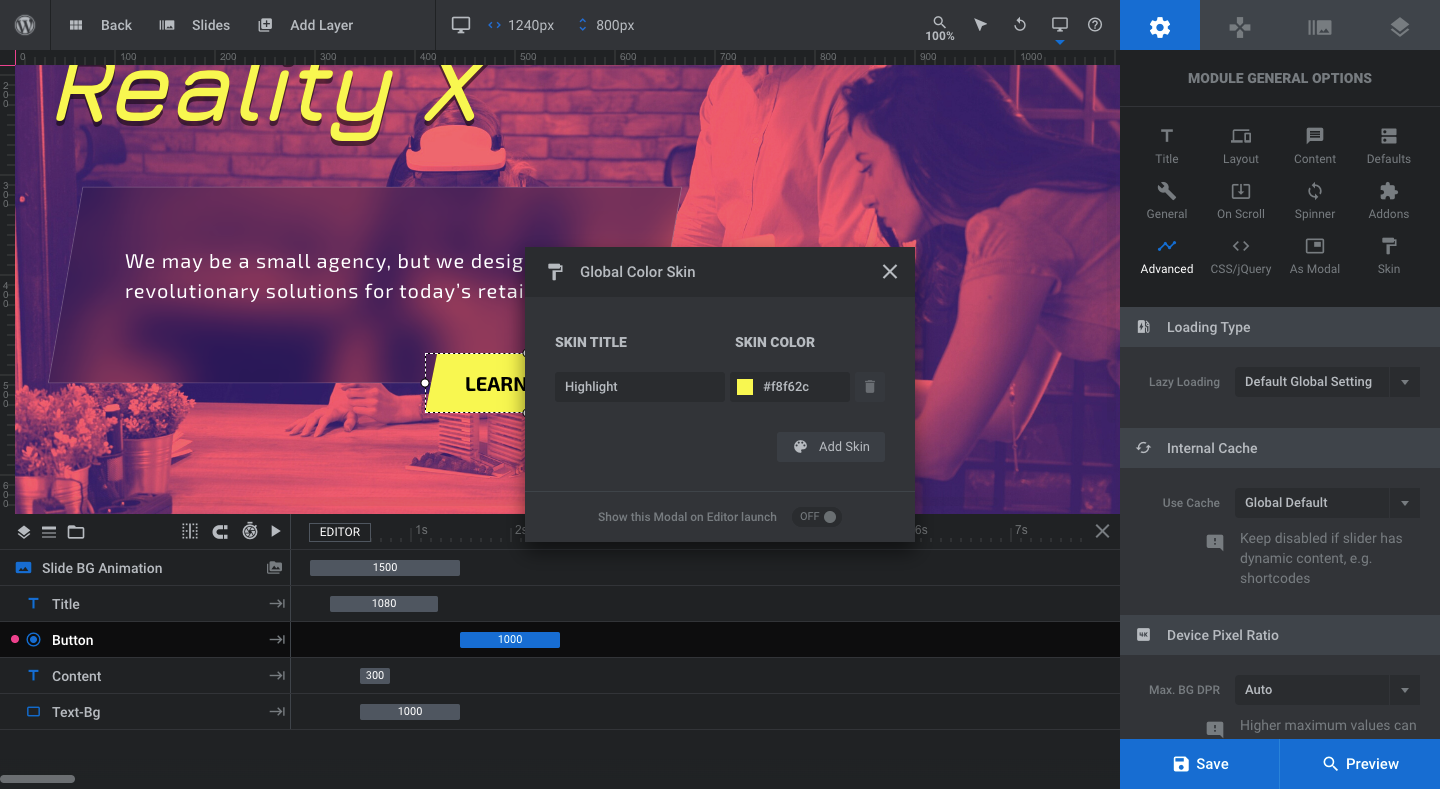The image size is (1440, 789).
Task: Click the undo history icon
Action: [x=1020, y=25]
